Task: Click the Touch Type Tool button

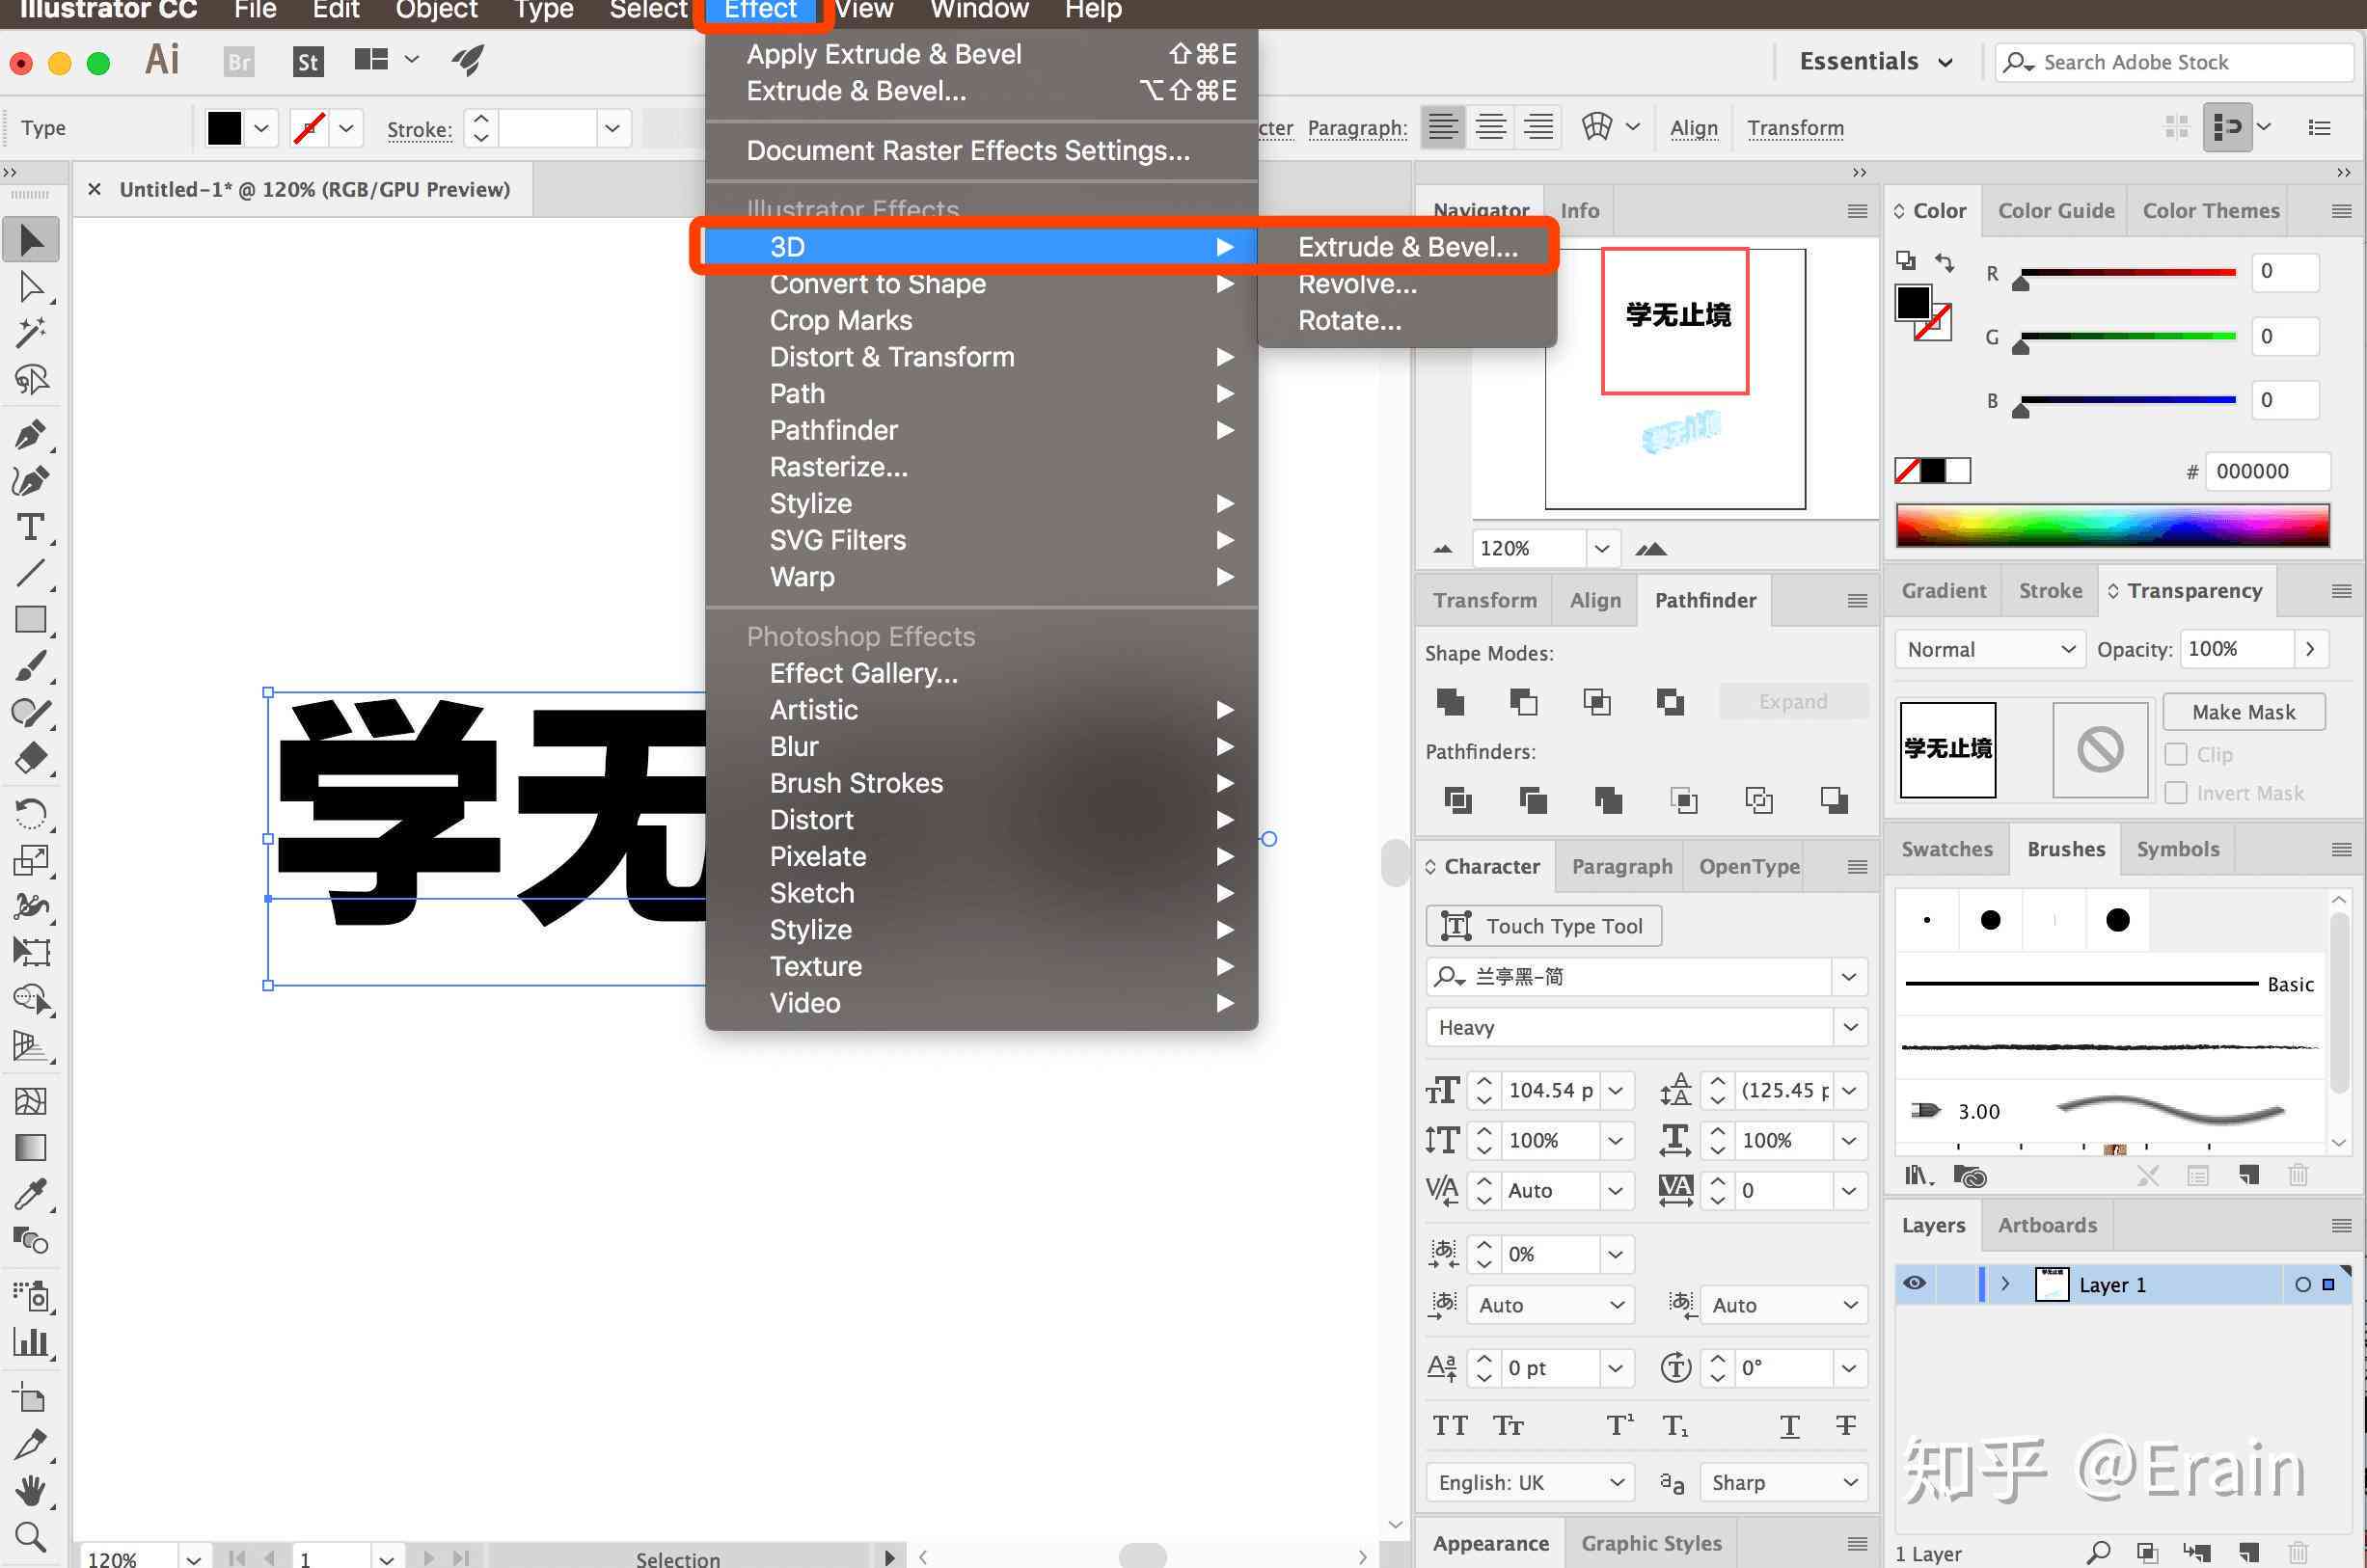Action: click(x=1543, y=926)
